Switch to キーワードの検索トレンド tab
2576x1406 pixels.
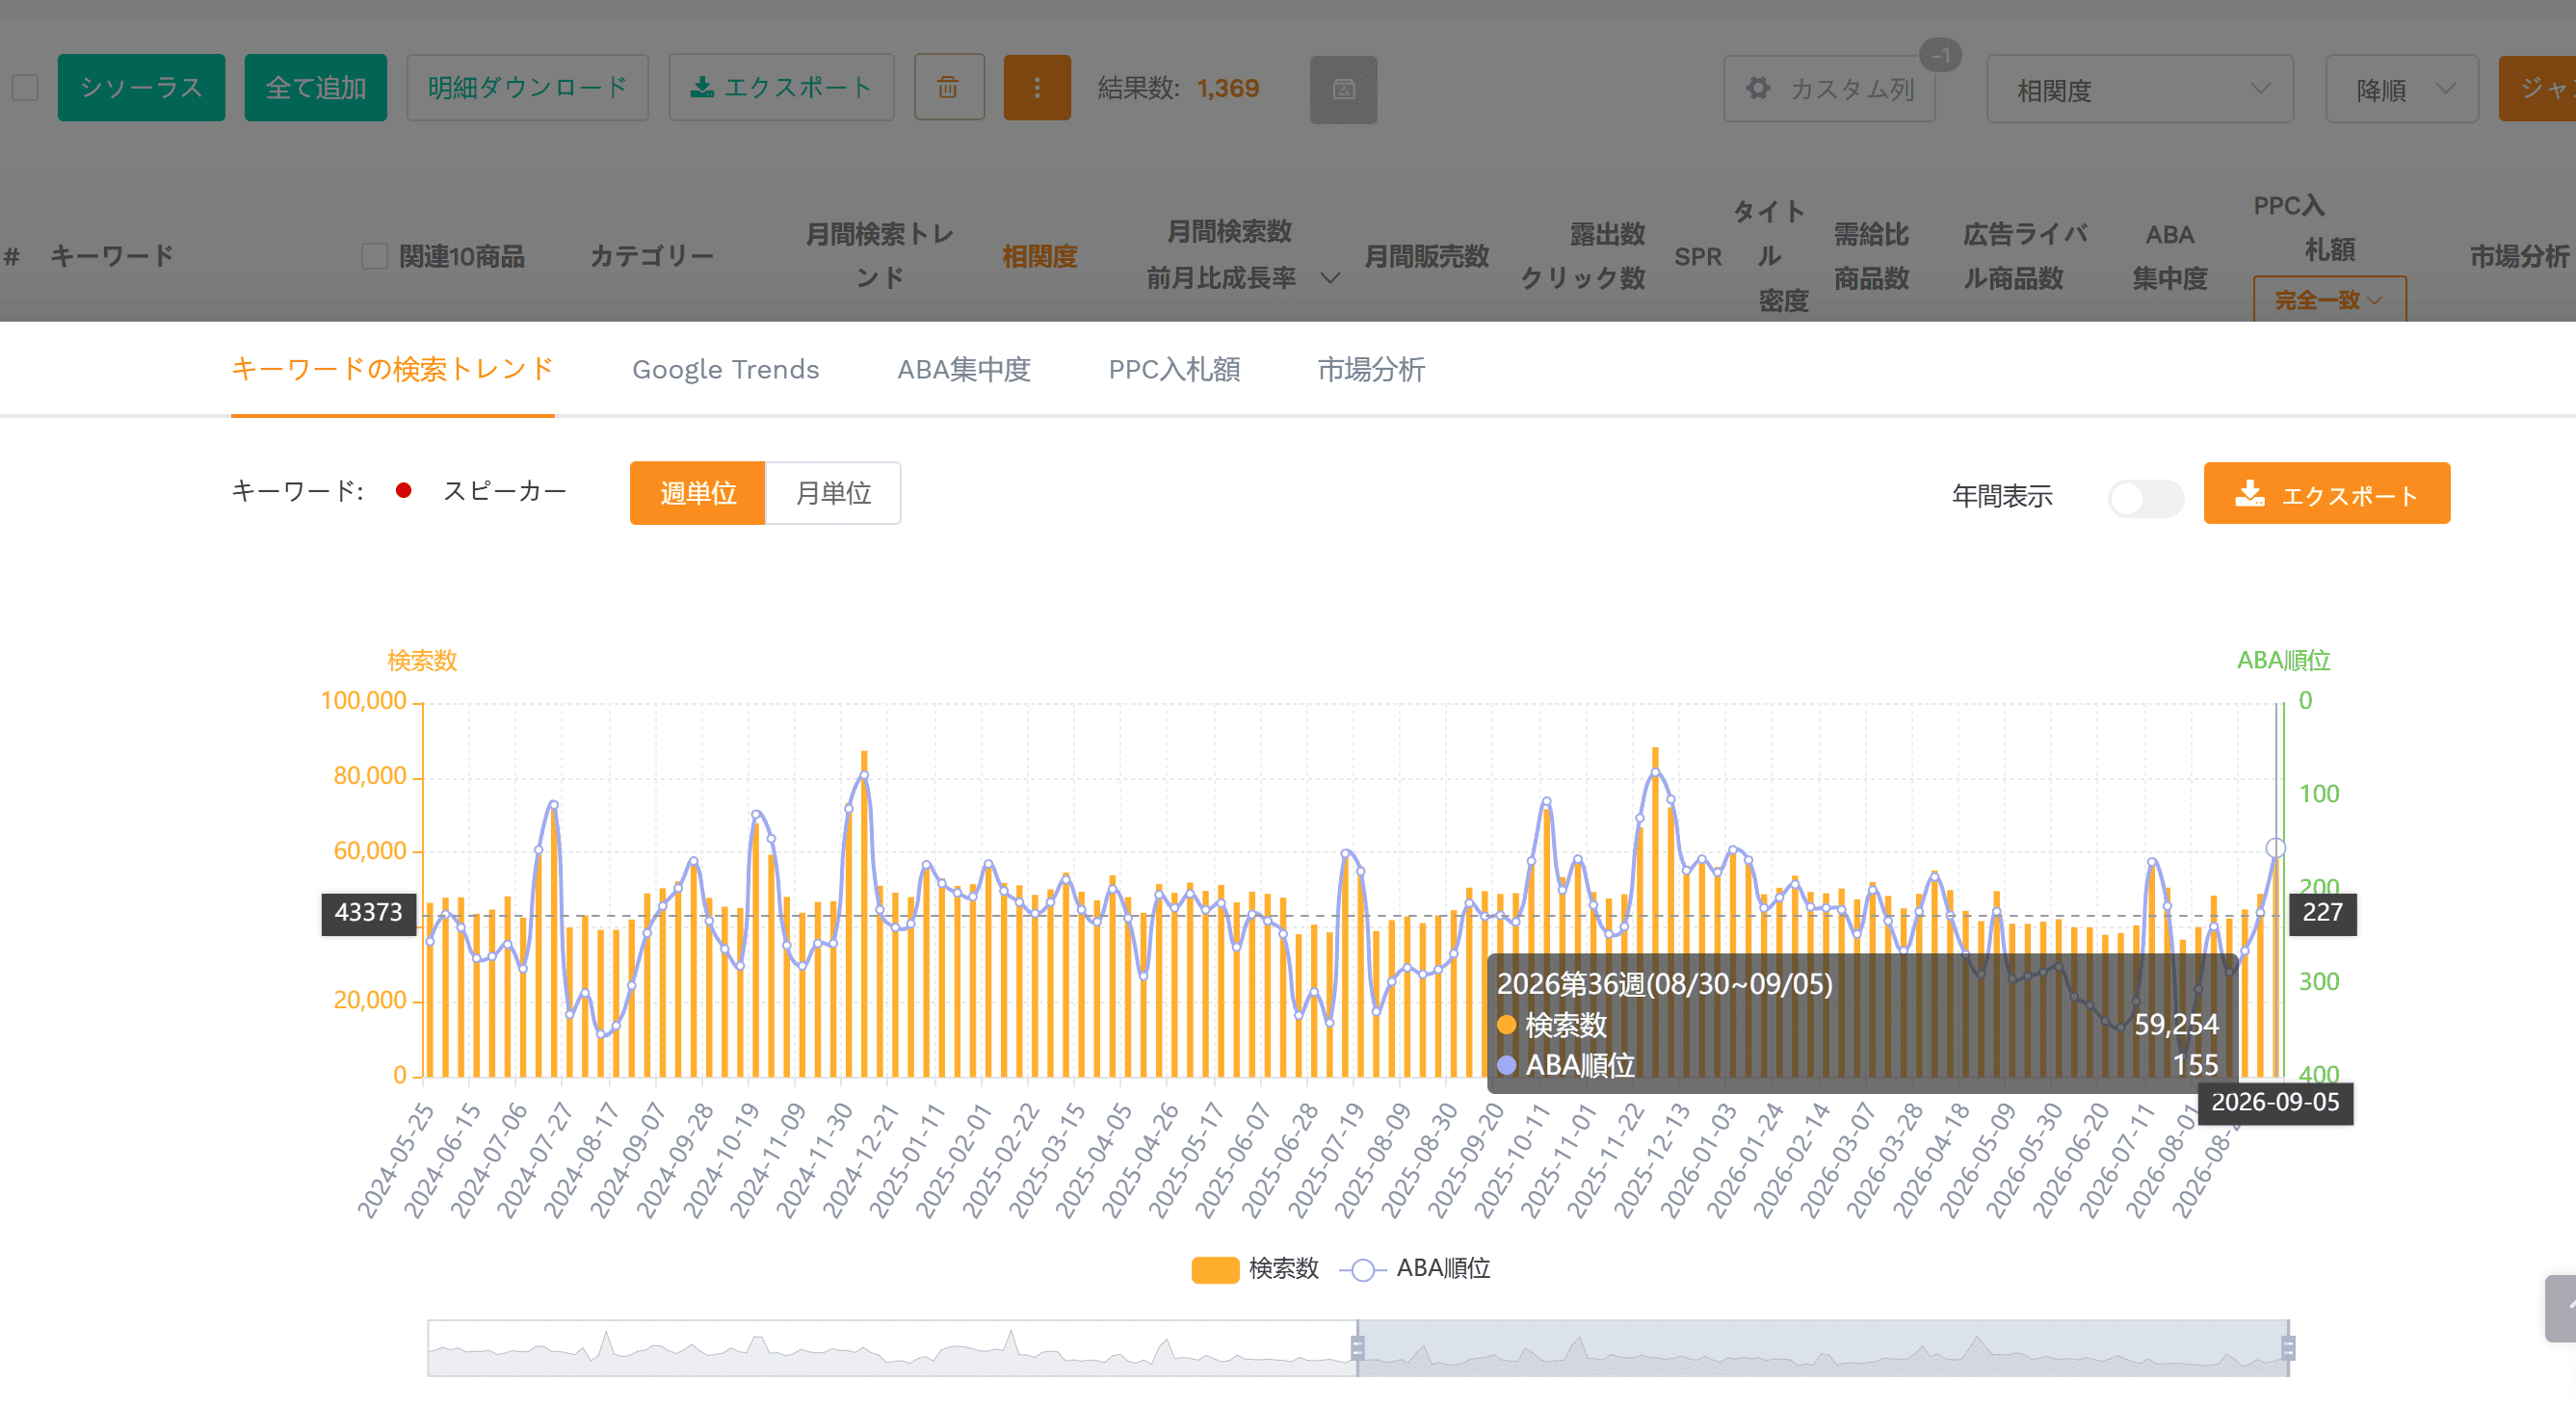392,369
